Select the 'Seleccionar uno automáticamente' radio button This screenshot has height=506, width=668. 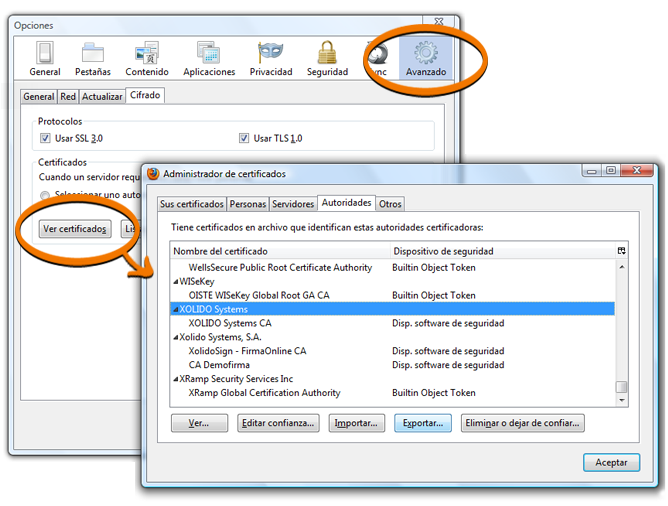[x=45, y=195]
